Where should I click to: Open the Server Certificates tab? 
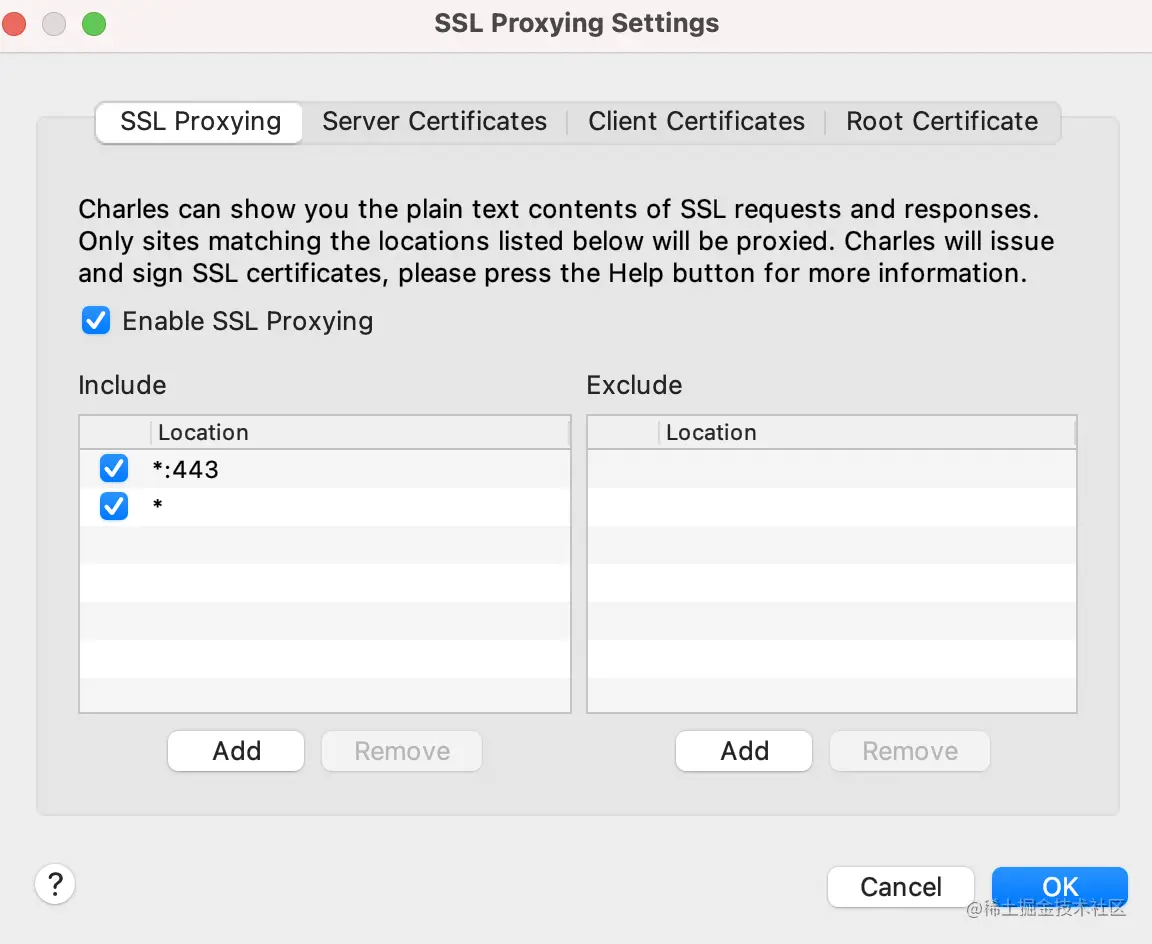tap(434, 122)
